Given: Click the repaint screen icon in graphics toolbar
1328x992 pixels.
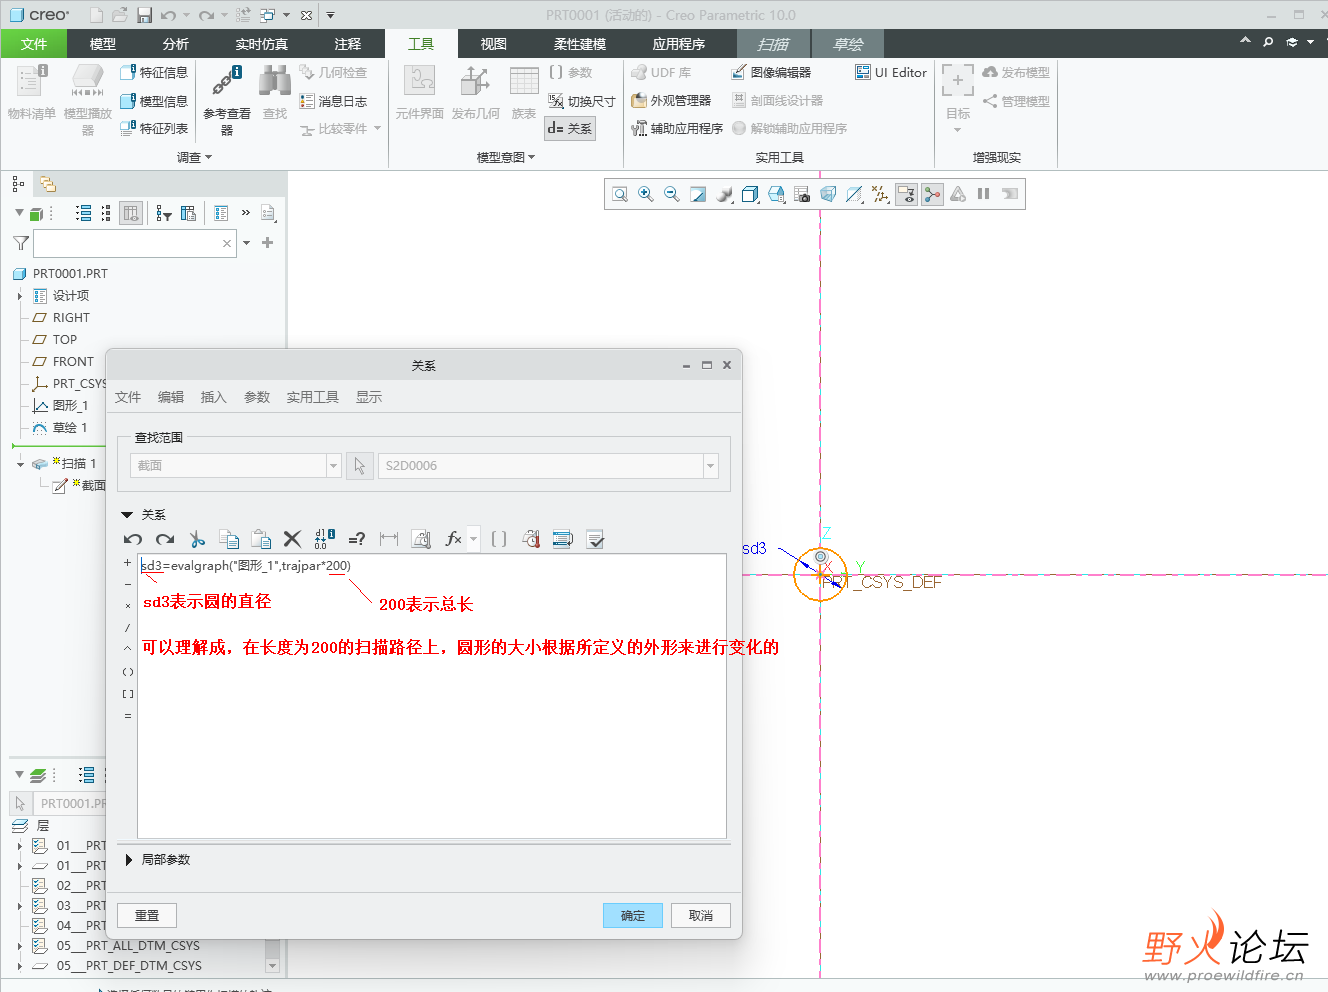Looking at the screenshot, I should point(698,194).
